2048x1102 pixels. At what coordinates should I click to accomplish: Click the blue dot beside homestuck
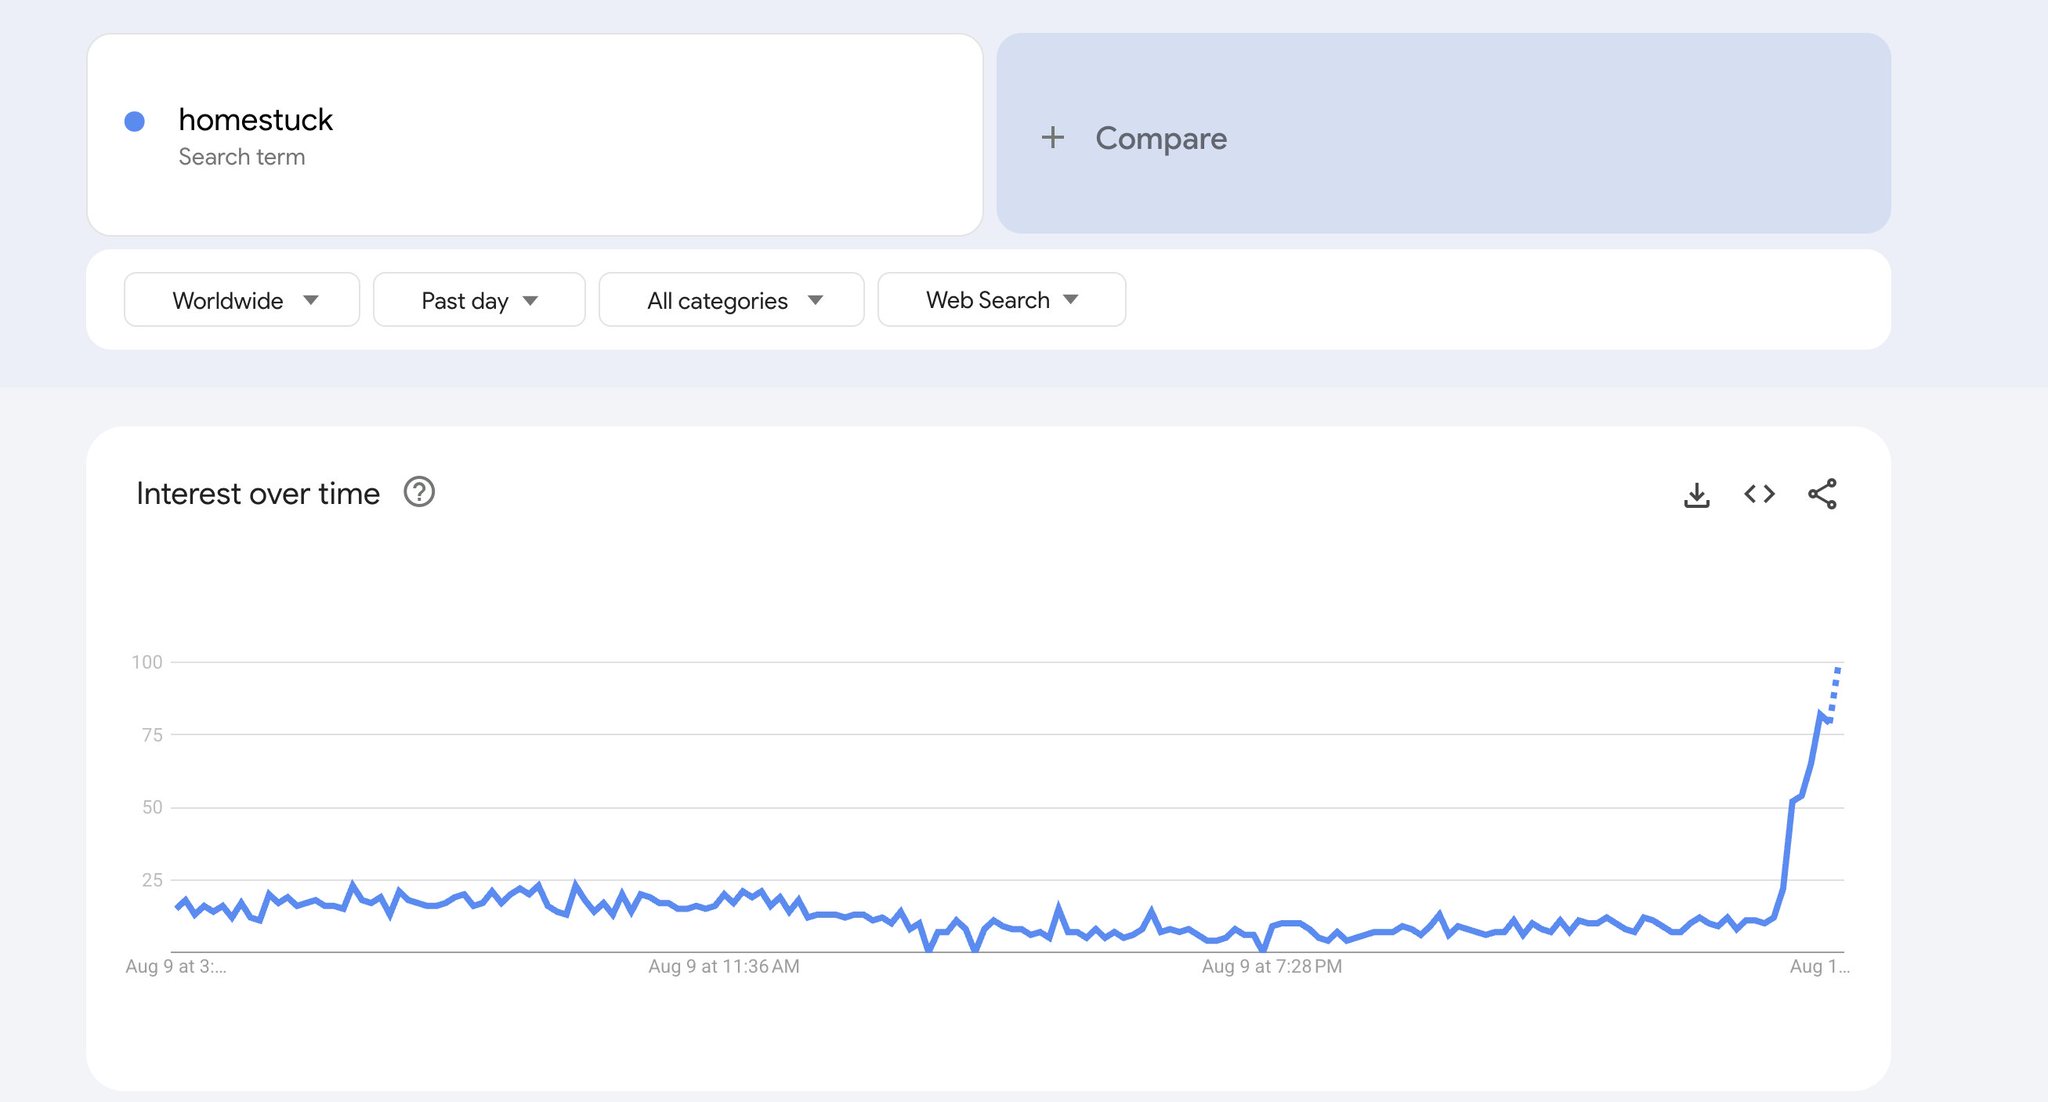pyautogui.click(x=134, y=121)
